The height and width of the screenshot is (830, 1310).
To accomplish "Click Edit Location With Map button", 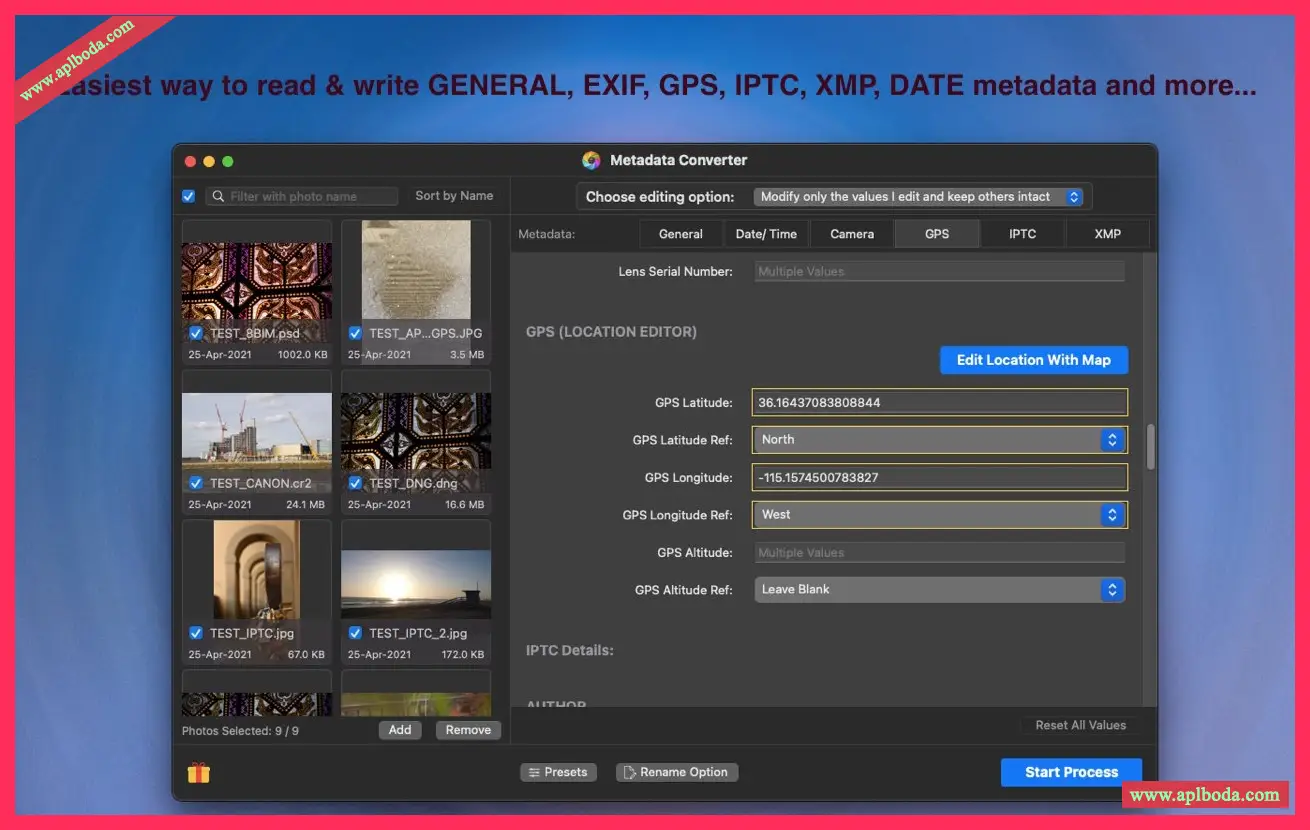I will pos(1034,360).
